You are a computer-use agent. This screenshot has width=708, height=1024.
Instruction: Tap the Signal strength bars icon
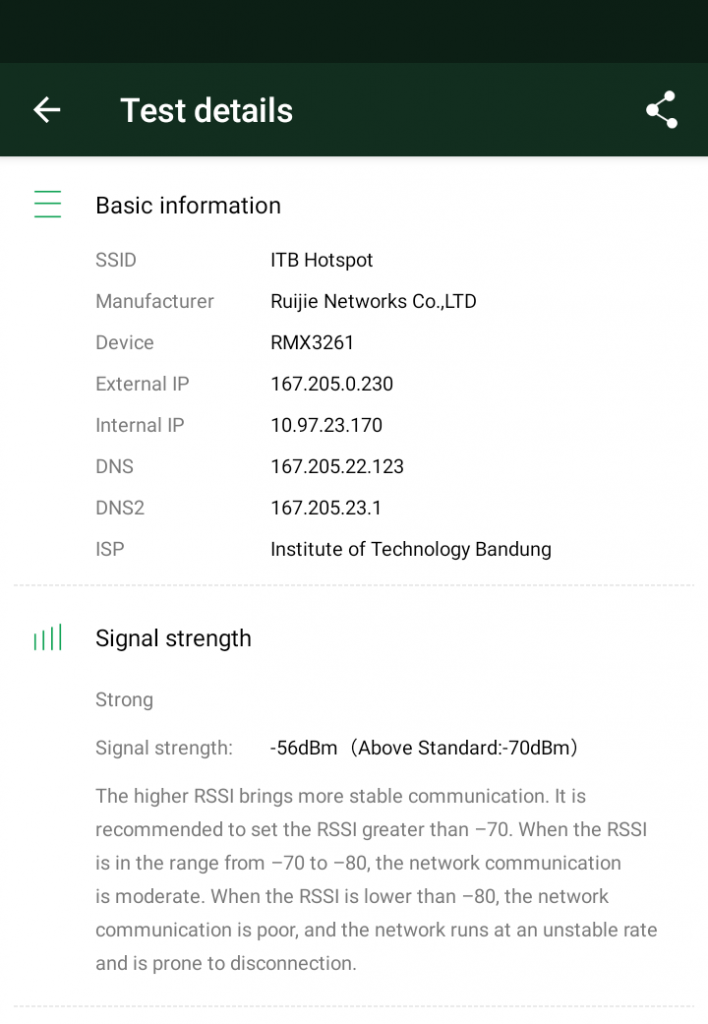(48, 637)
